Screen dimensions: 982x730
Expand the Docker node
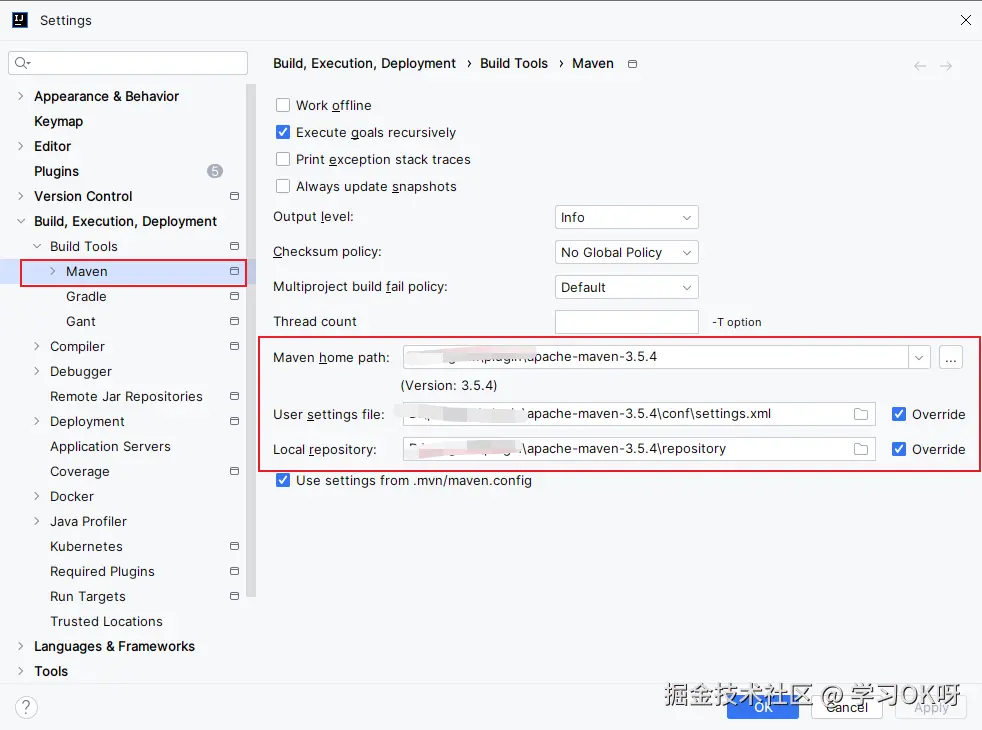pyautogui.click(x=37, y=496)
